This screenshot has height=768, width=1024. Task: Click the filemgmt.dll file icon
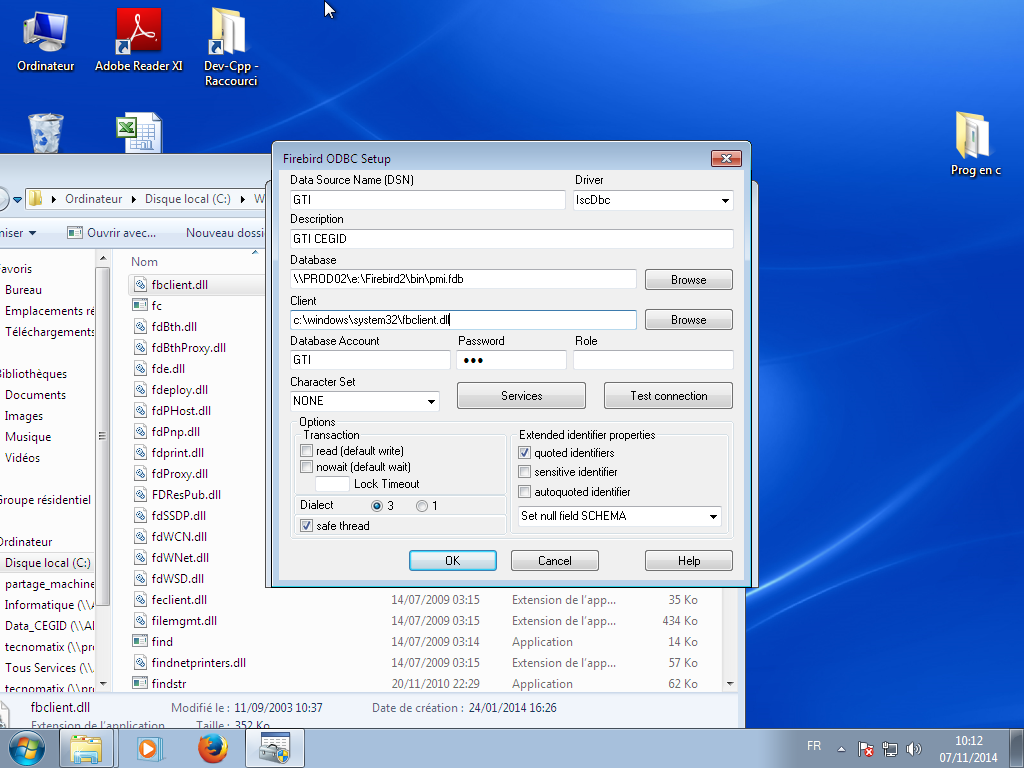[140, 620]
